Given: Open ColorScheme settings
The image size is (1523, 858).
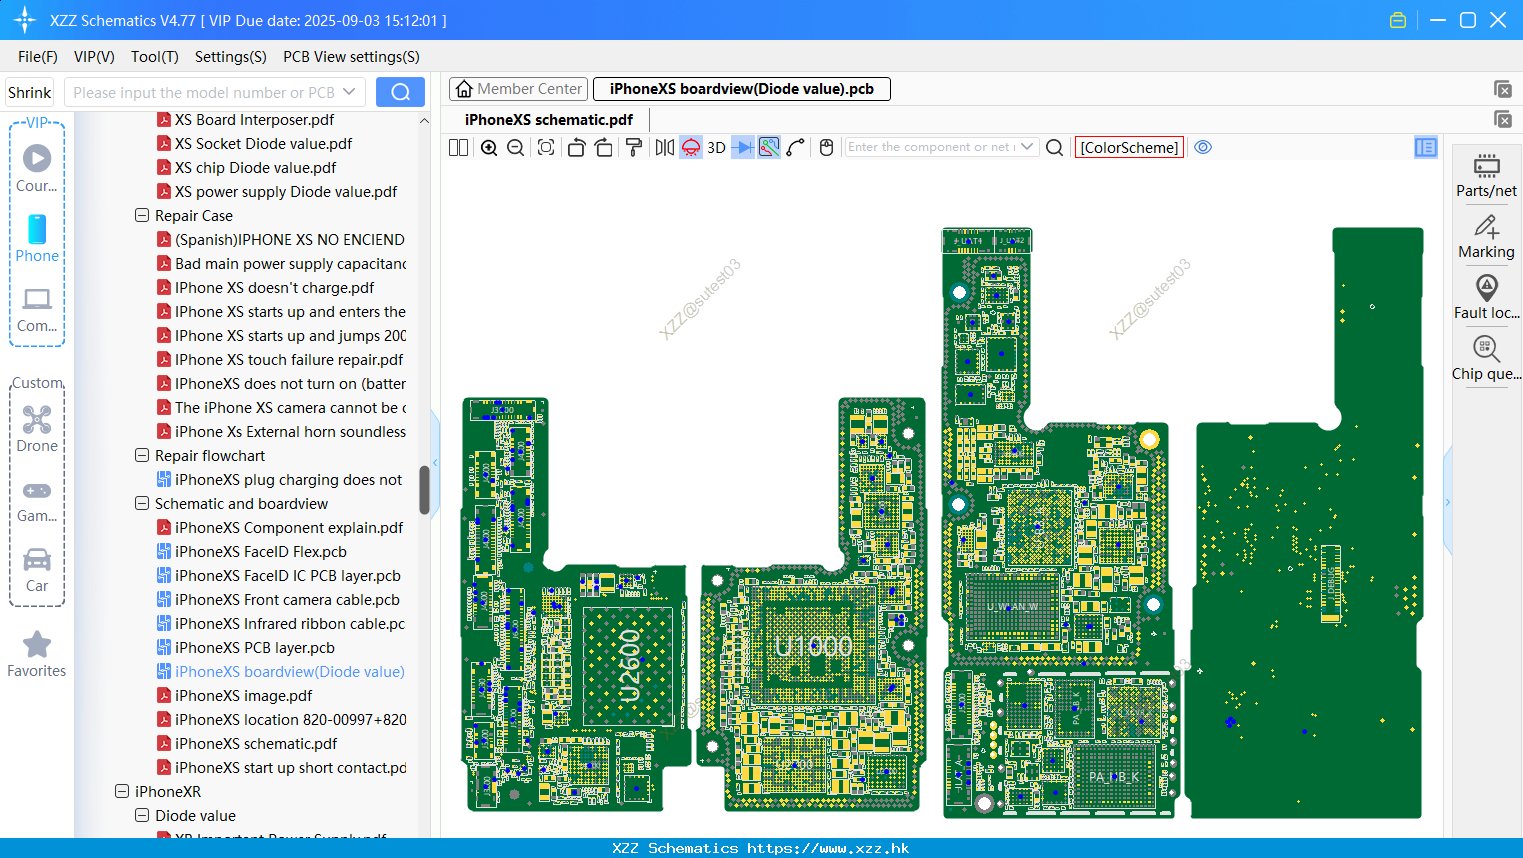Looking at the screenshot, I should click(x=1129, y=147).
